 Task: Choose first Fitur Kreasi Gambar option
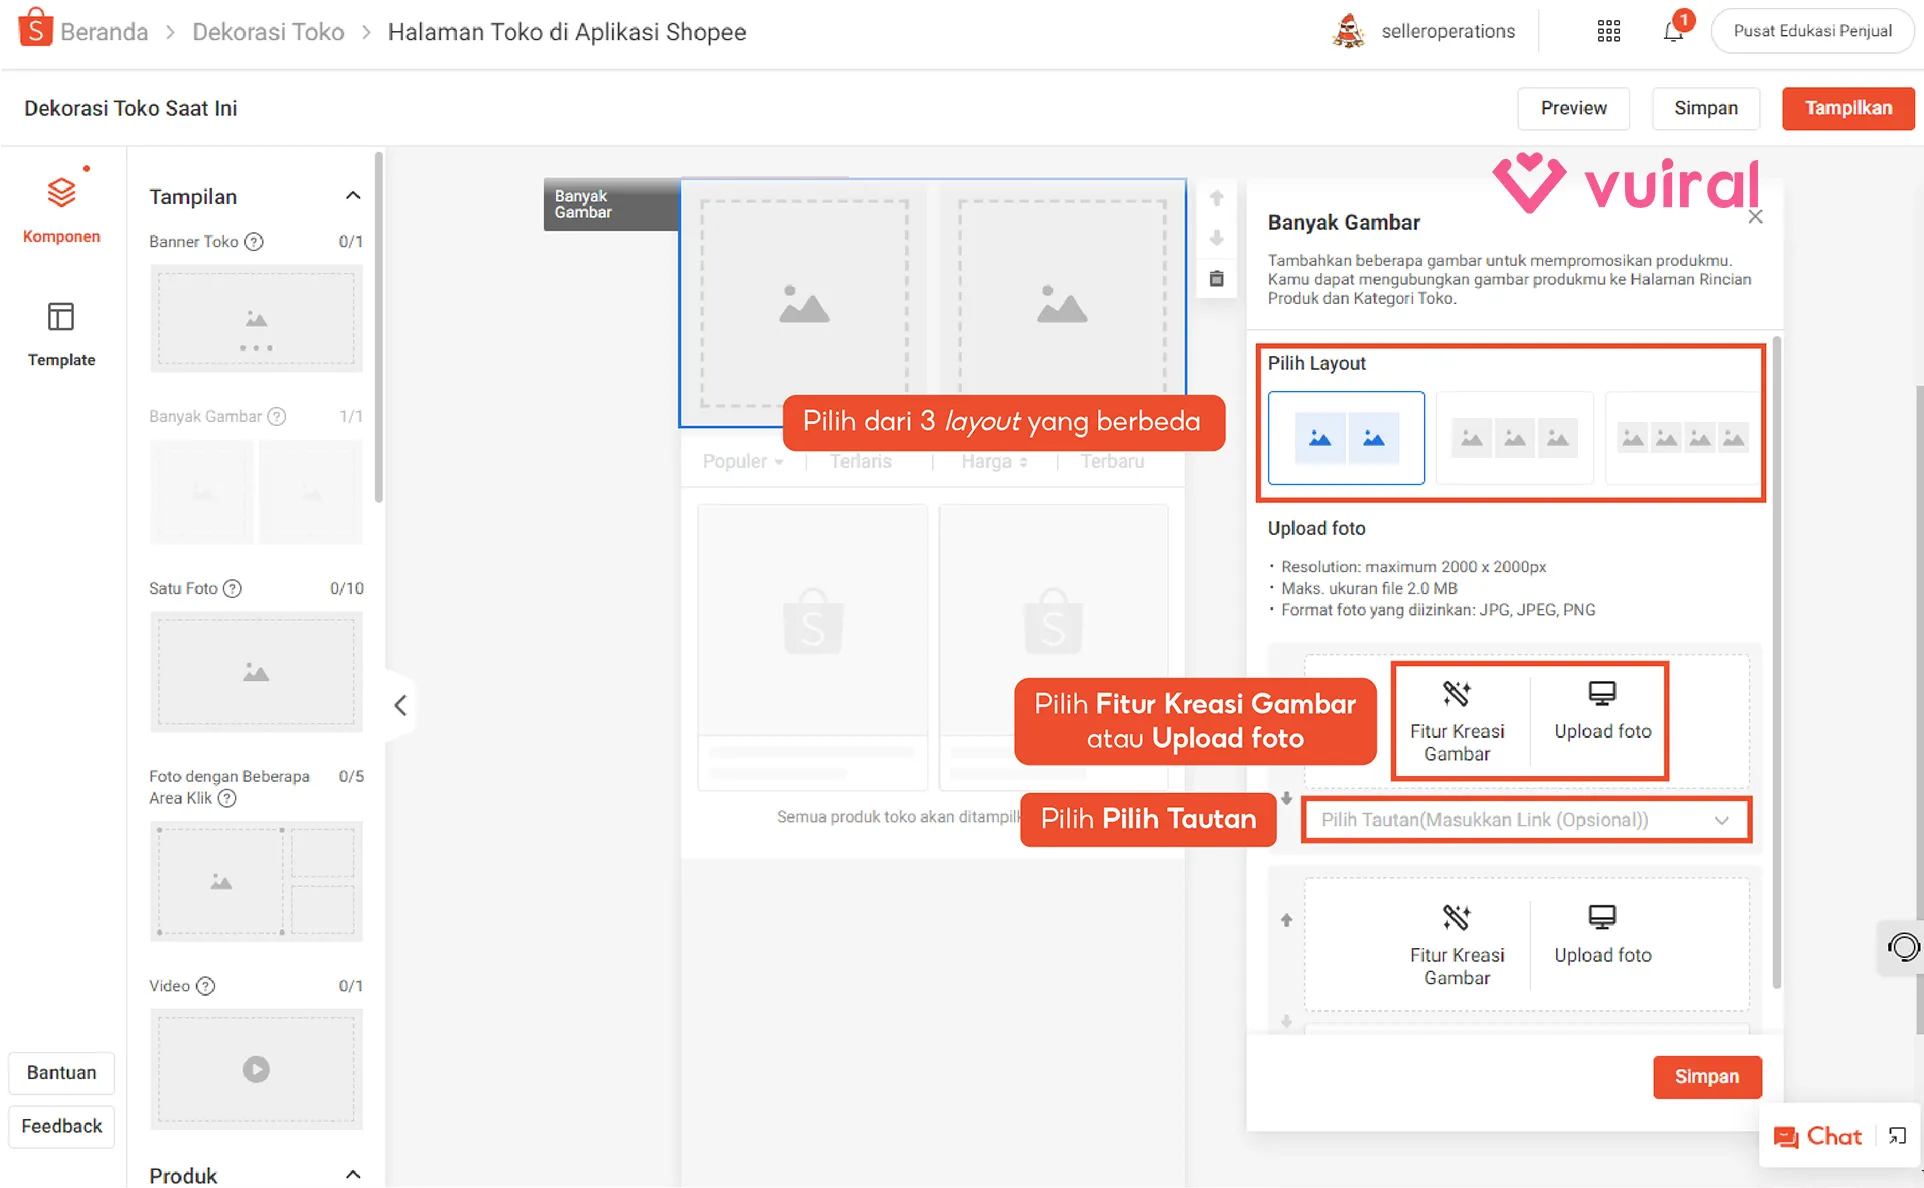pos(1457,720)
